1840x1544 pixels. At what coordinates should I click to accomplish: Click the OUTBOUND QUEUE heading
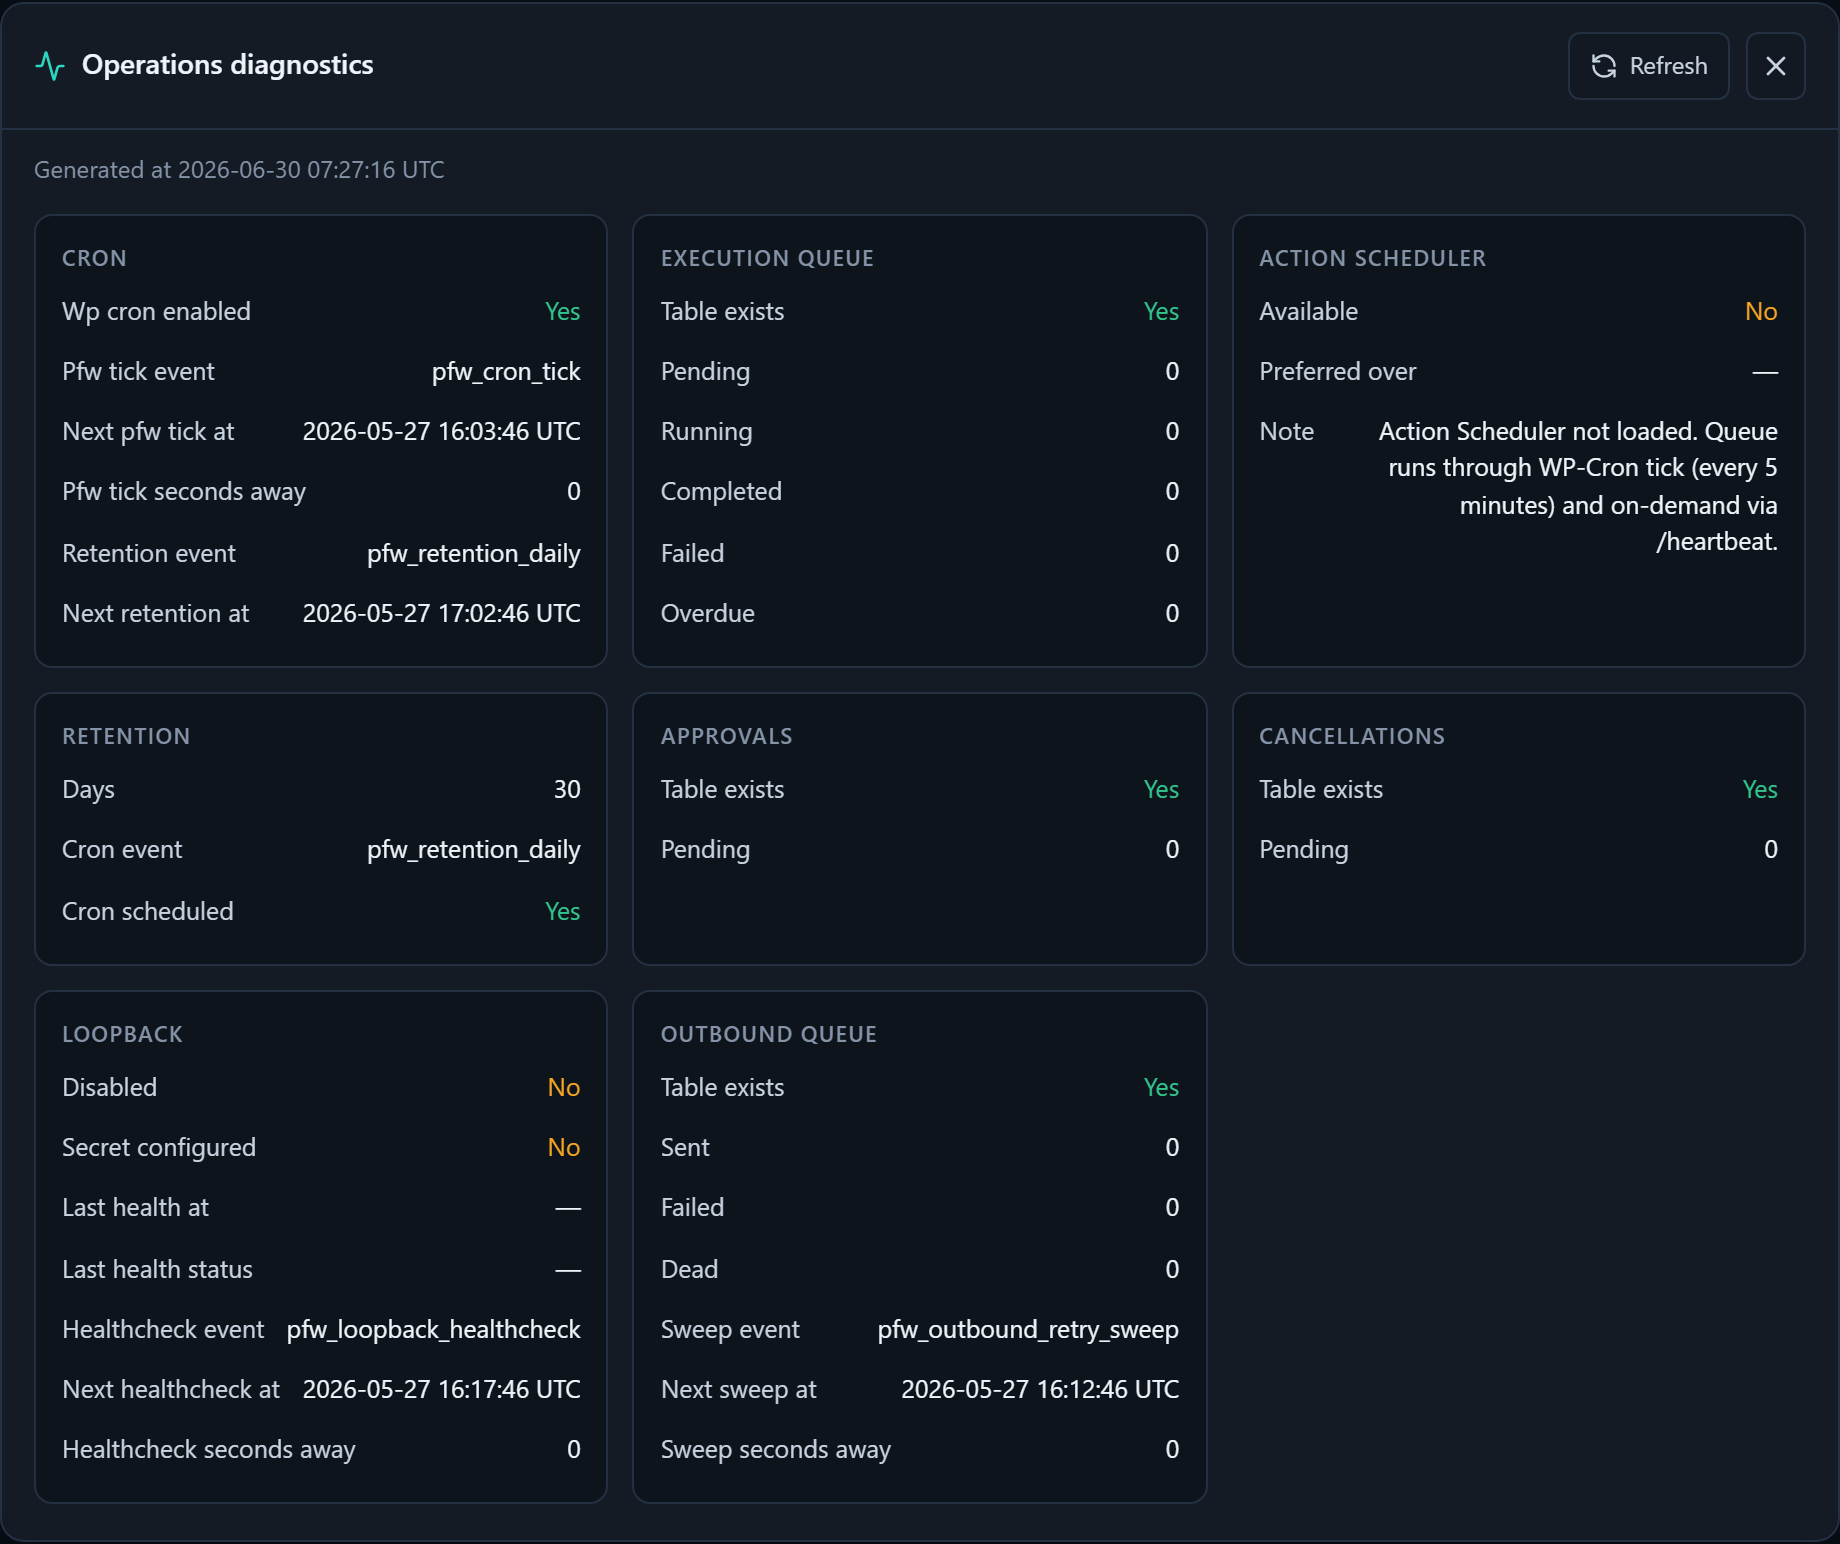click(769, 1034)
